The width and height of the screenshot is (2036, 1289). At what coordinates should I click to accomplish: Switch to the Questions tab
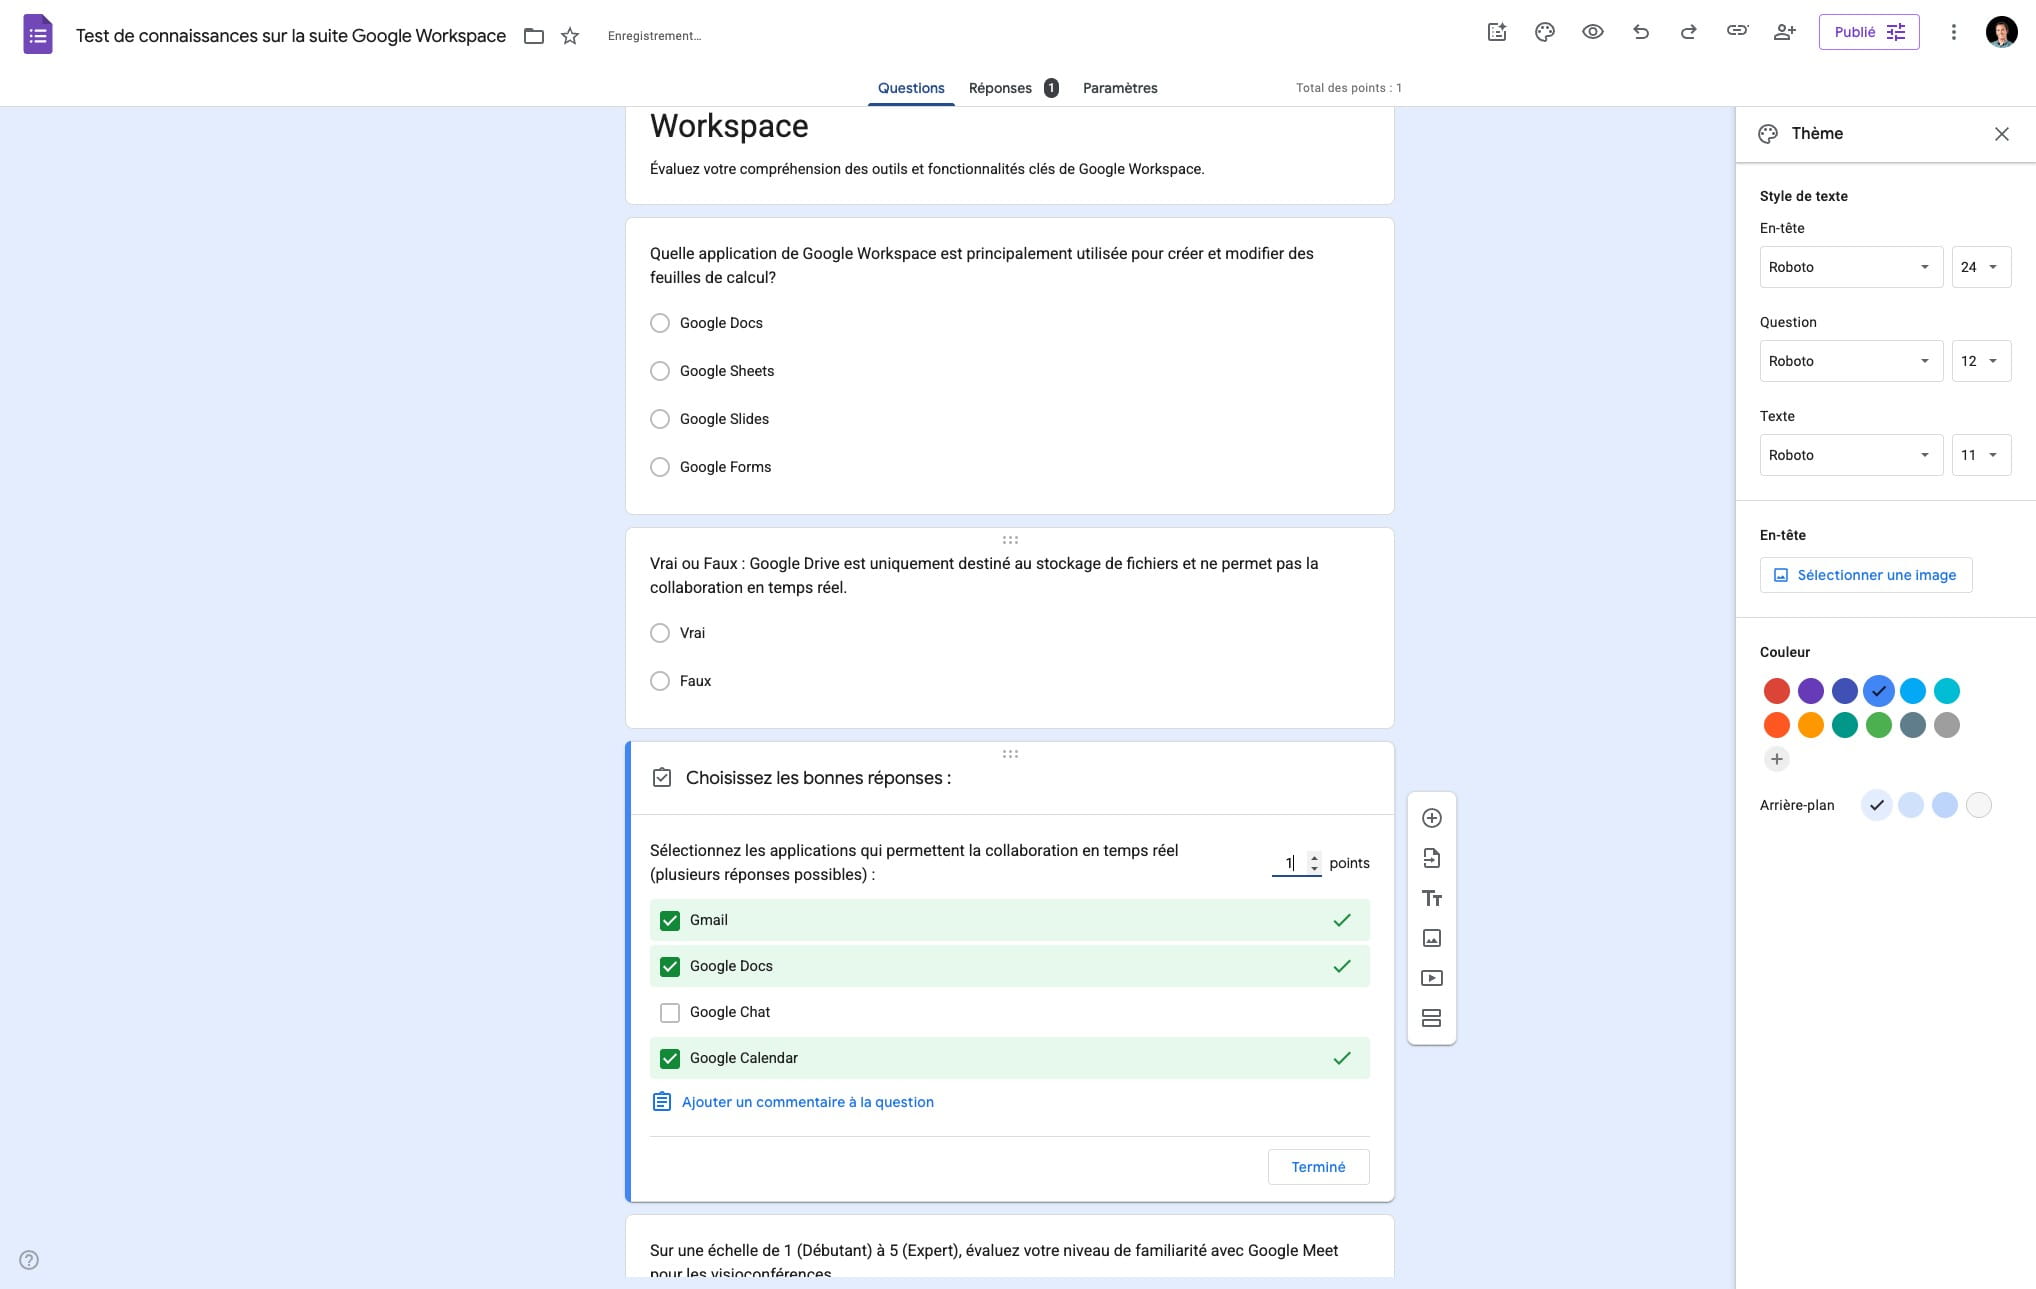pyautogui.click(x=911, y=88)
